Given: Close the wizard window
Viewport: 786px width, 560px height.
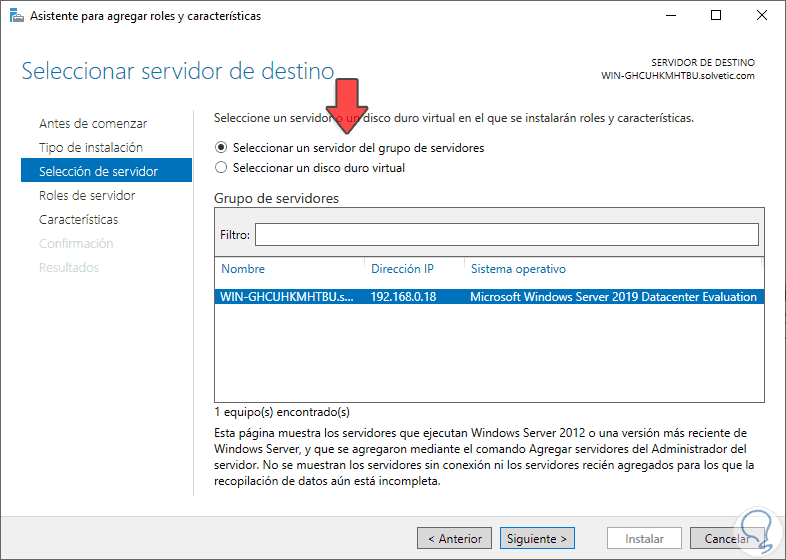Looking at the screenshot, I should [761, 16].
